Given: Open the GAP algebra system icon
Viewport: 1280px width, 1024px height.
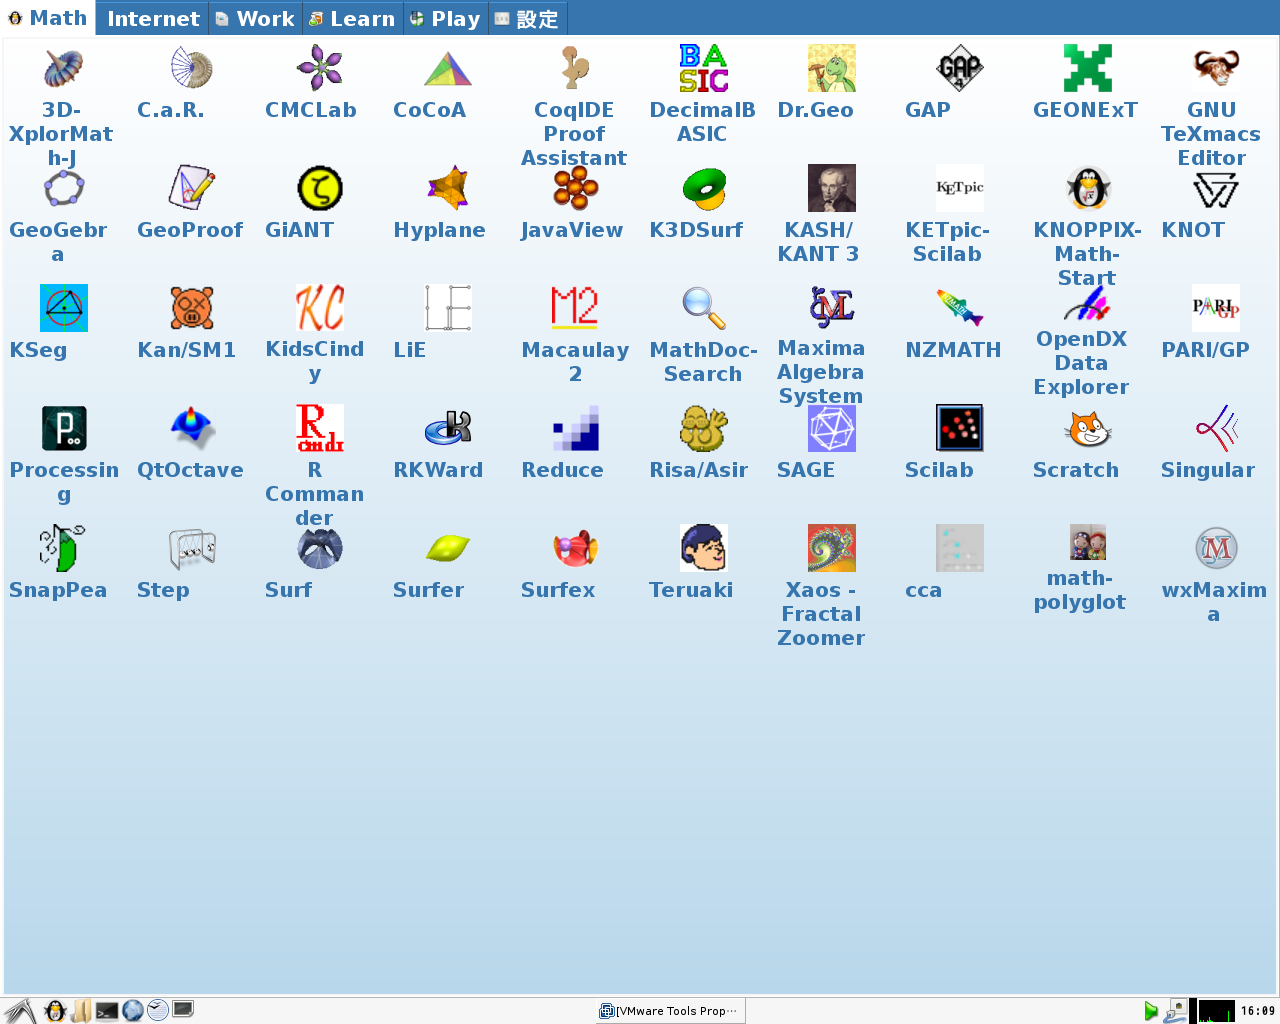Looking at the screenshot, I should tap(960, 68).
